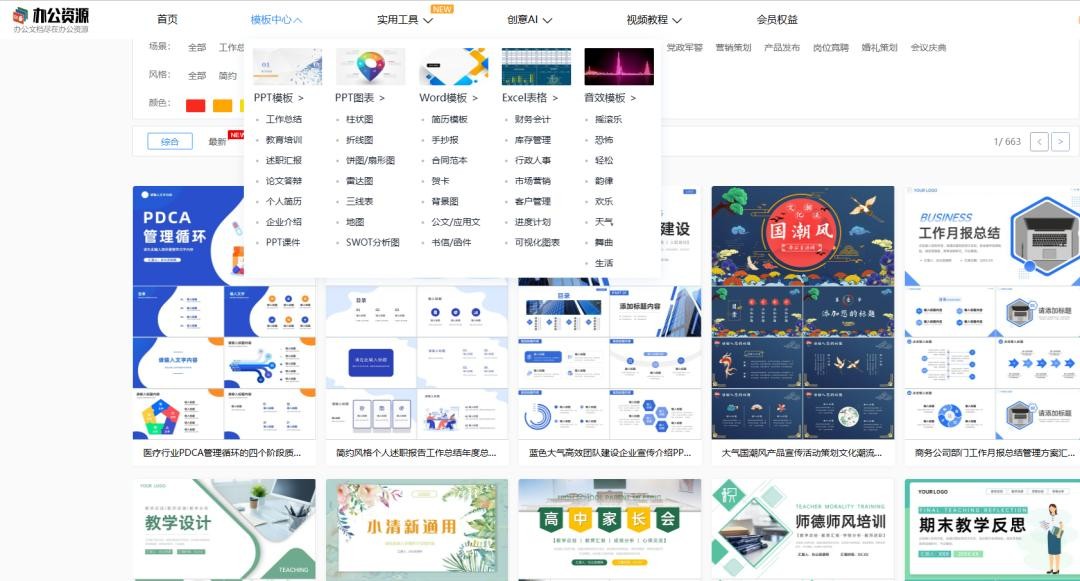Open the 会员权益 menu item
This screenshot has height=581, width=1080.
point(777,20)
